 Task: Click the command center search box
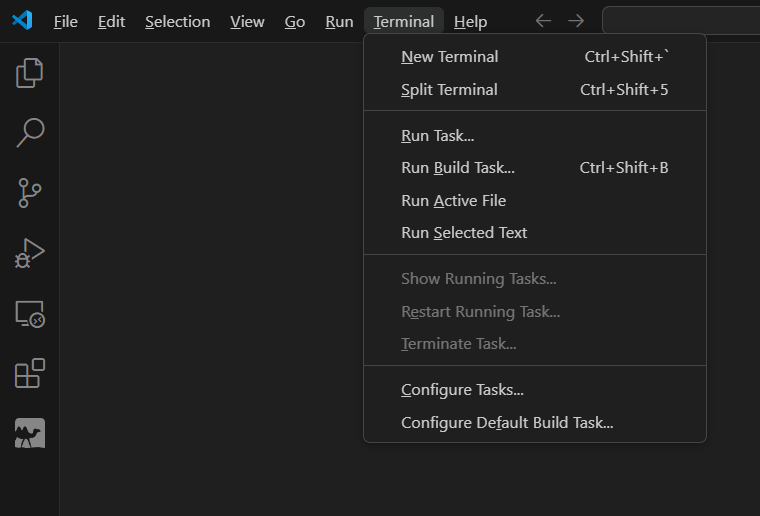pyautogui.click(x=681, y=21)
